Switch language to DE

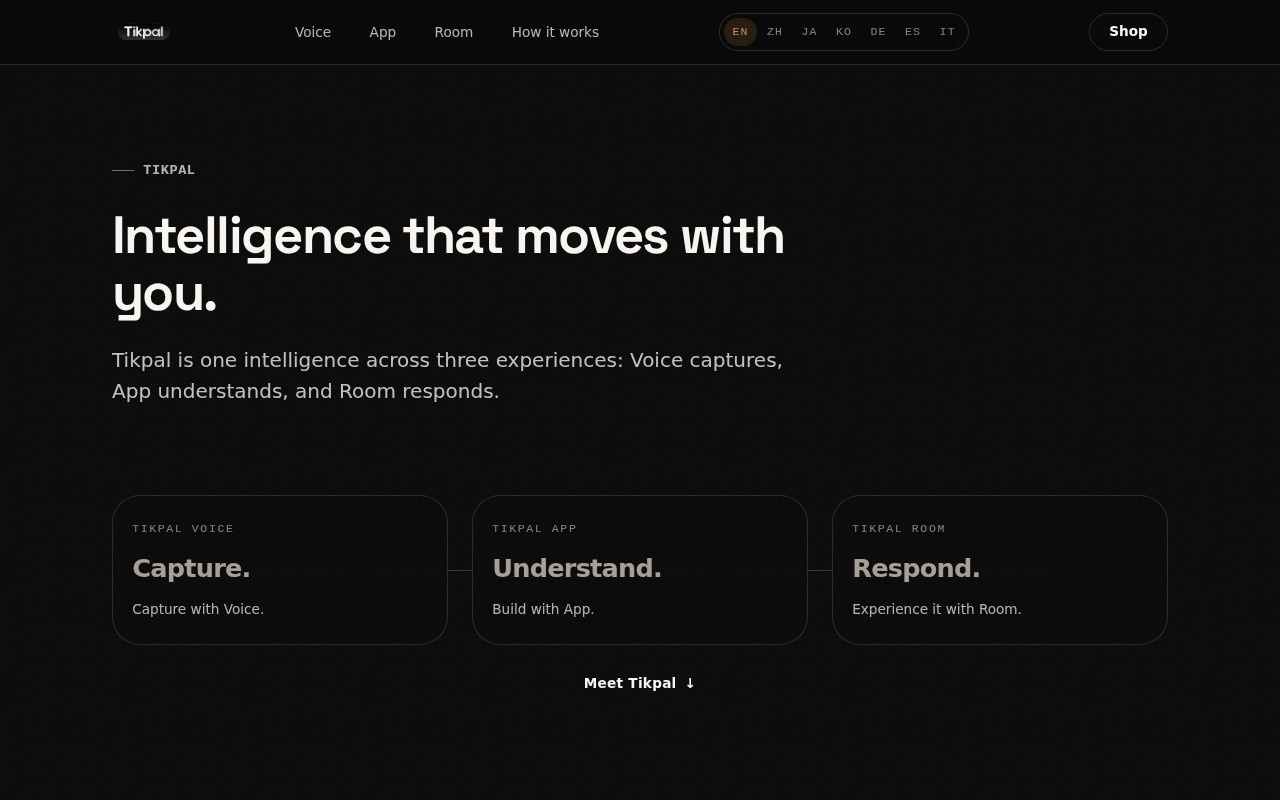878,32
